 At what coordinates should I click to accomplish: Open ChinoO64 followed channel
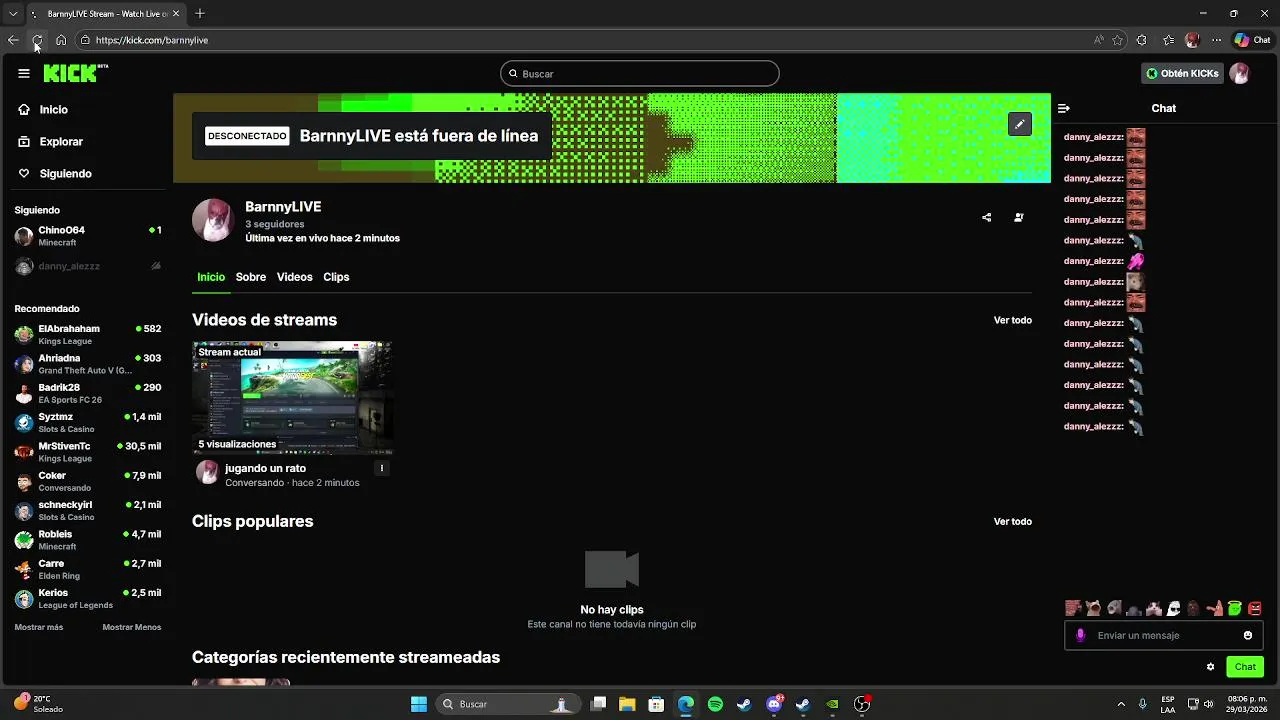[88, 236]
